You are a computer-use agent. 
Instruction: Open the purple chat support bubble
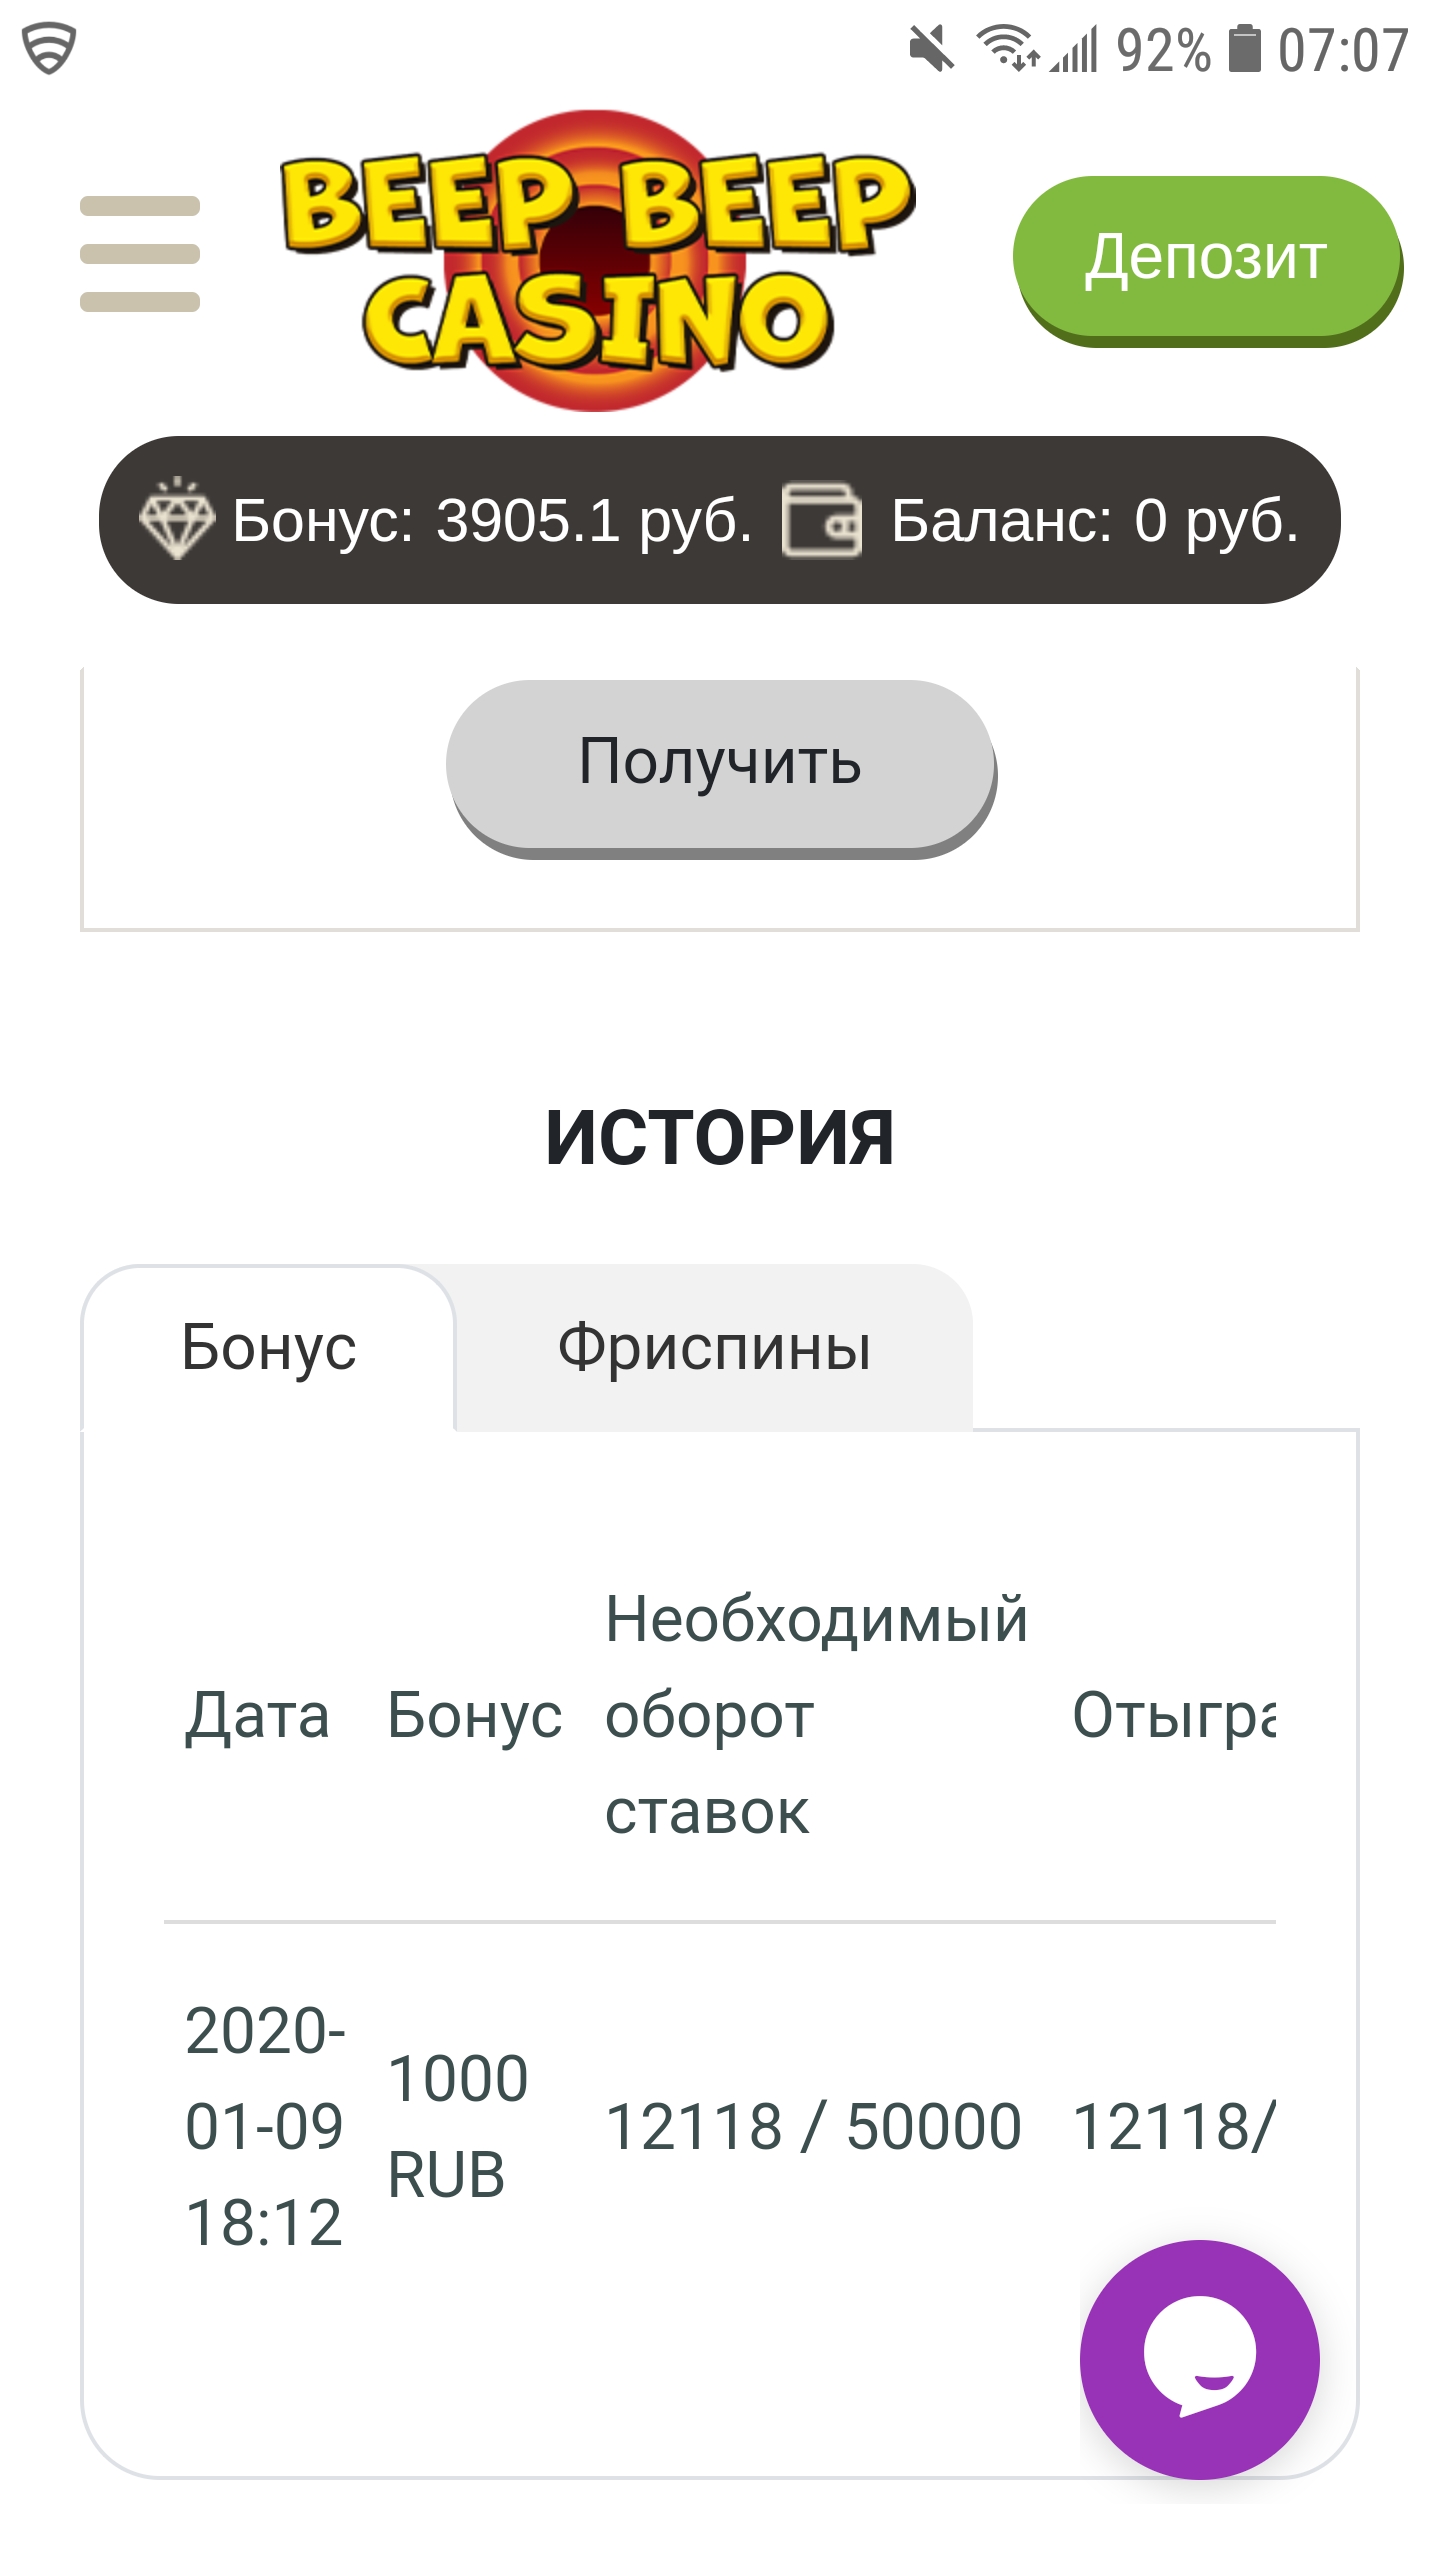coord(1199,2359)
